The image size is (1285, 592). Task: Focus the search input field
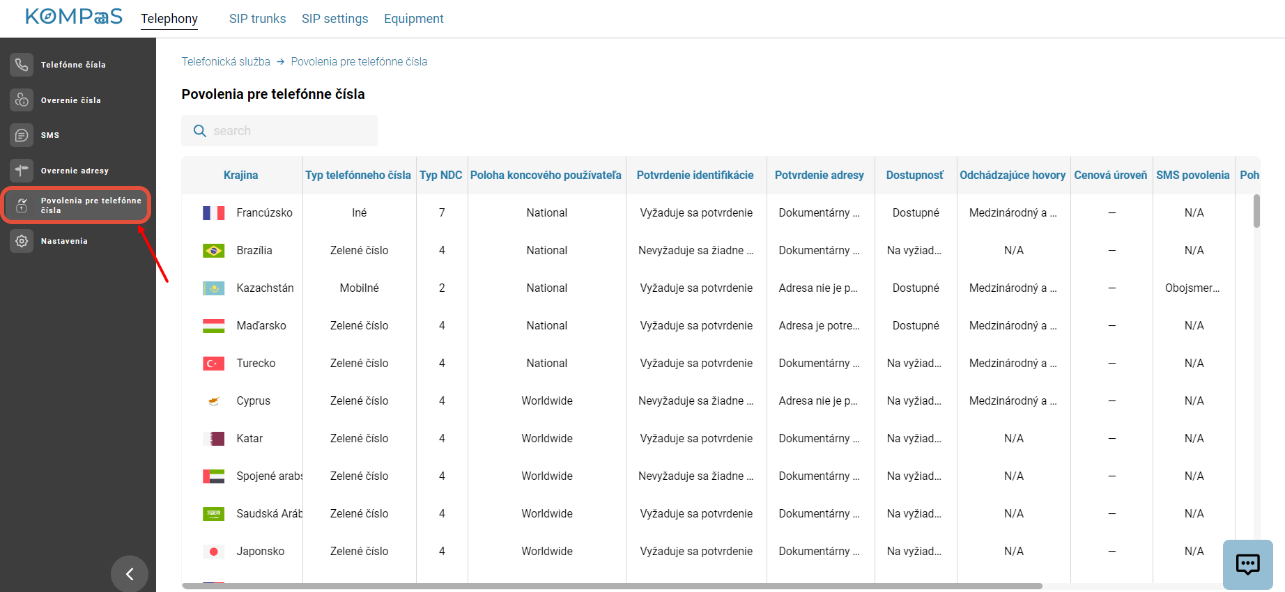280,131
